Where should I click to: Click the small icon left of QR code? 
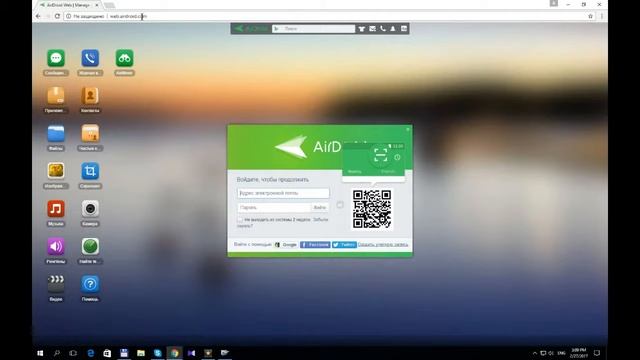[340, 205]
